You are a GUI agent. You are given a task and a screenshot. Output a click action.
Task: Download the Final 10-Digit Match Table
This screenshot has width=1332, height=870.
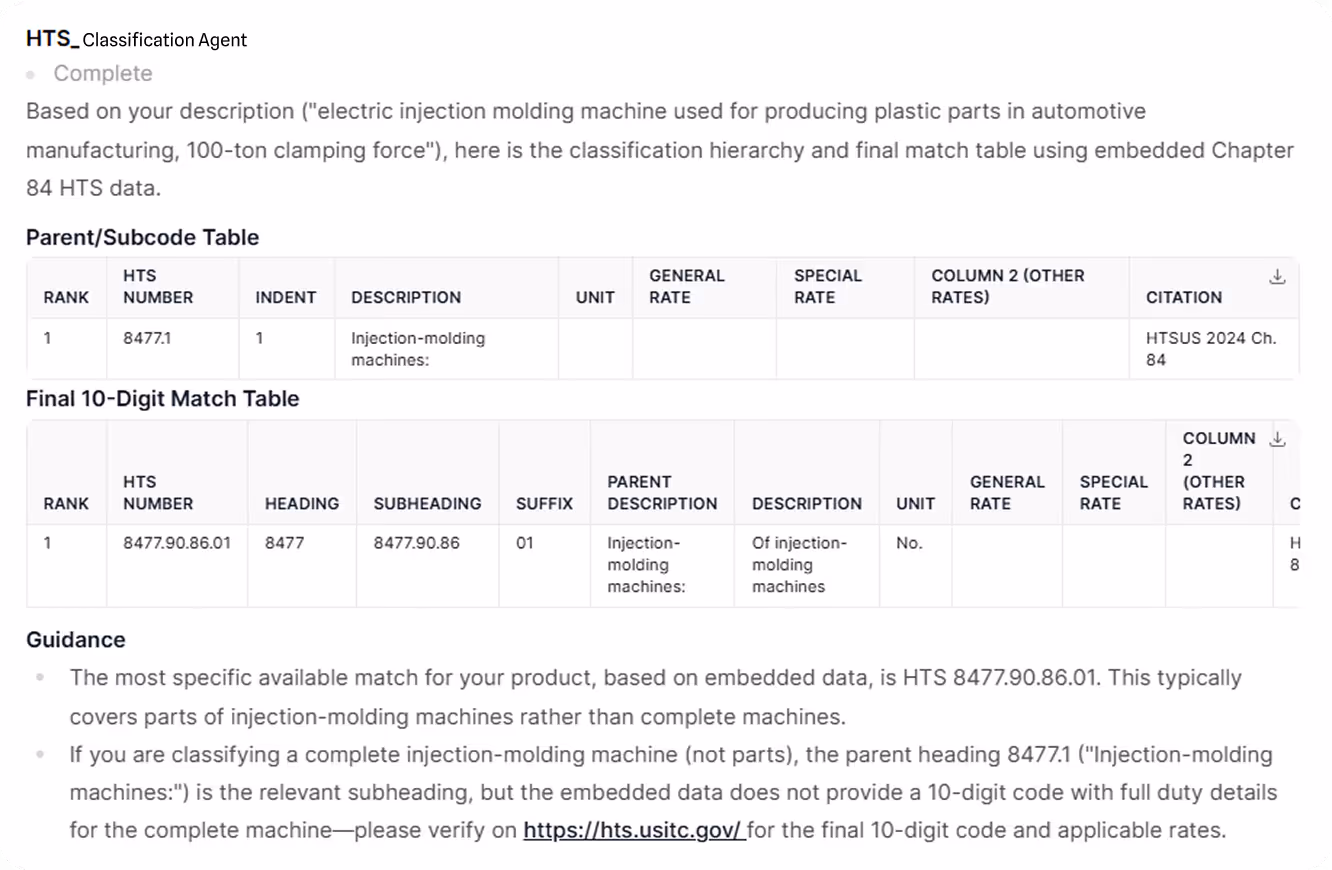(1277, 439)
